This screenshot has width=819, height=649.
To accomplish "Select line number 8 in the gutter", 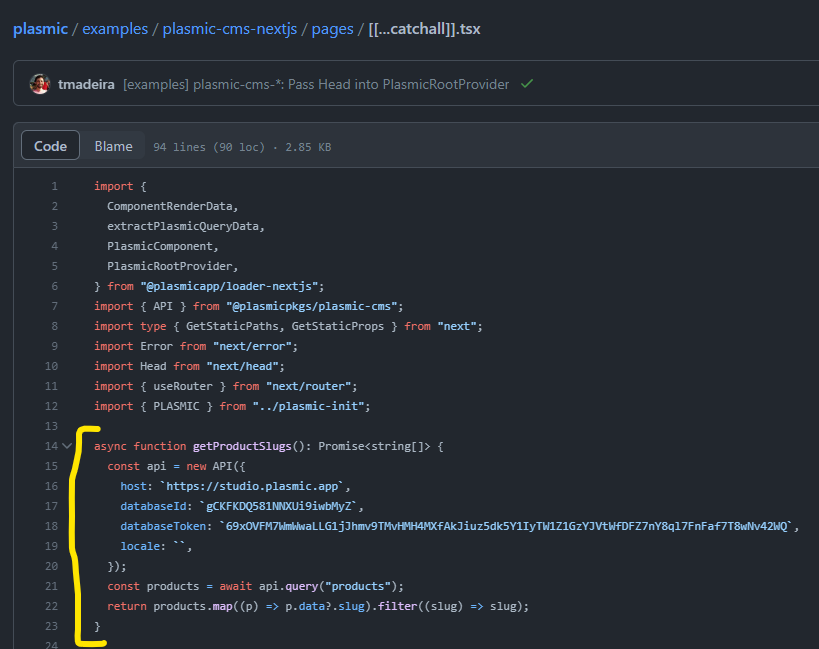I will tap(54, 326).
